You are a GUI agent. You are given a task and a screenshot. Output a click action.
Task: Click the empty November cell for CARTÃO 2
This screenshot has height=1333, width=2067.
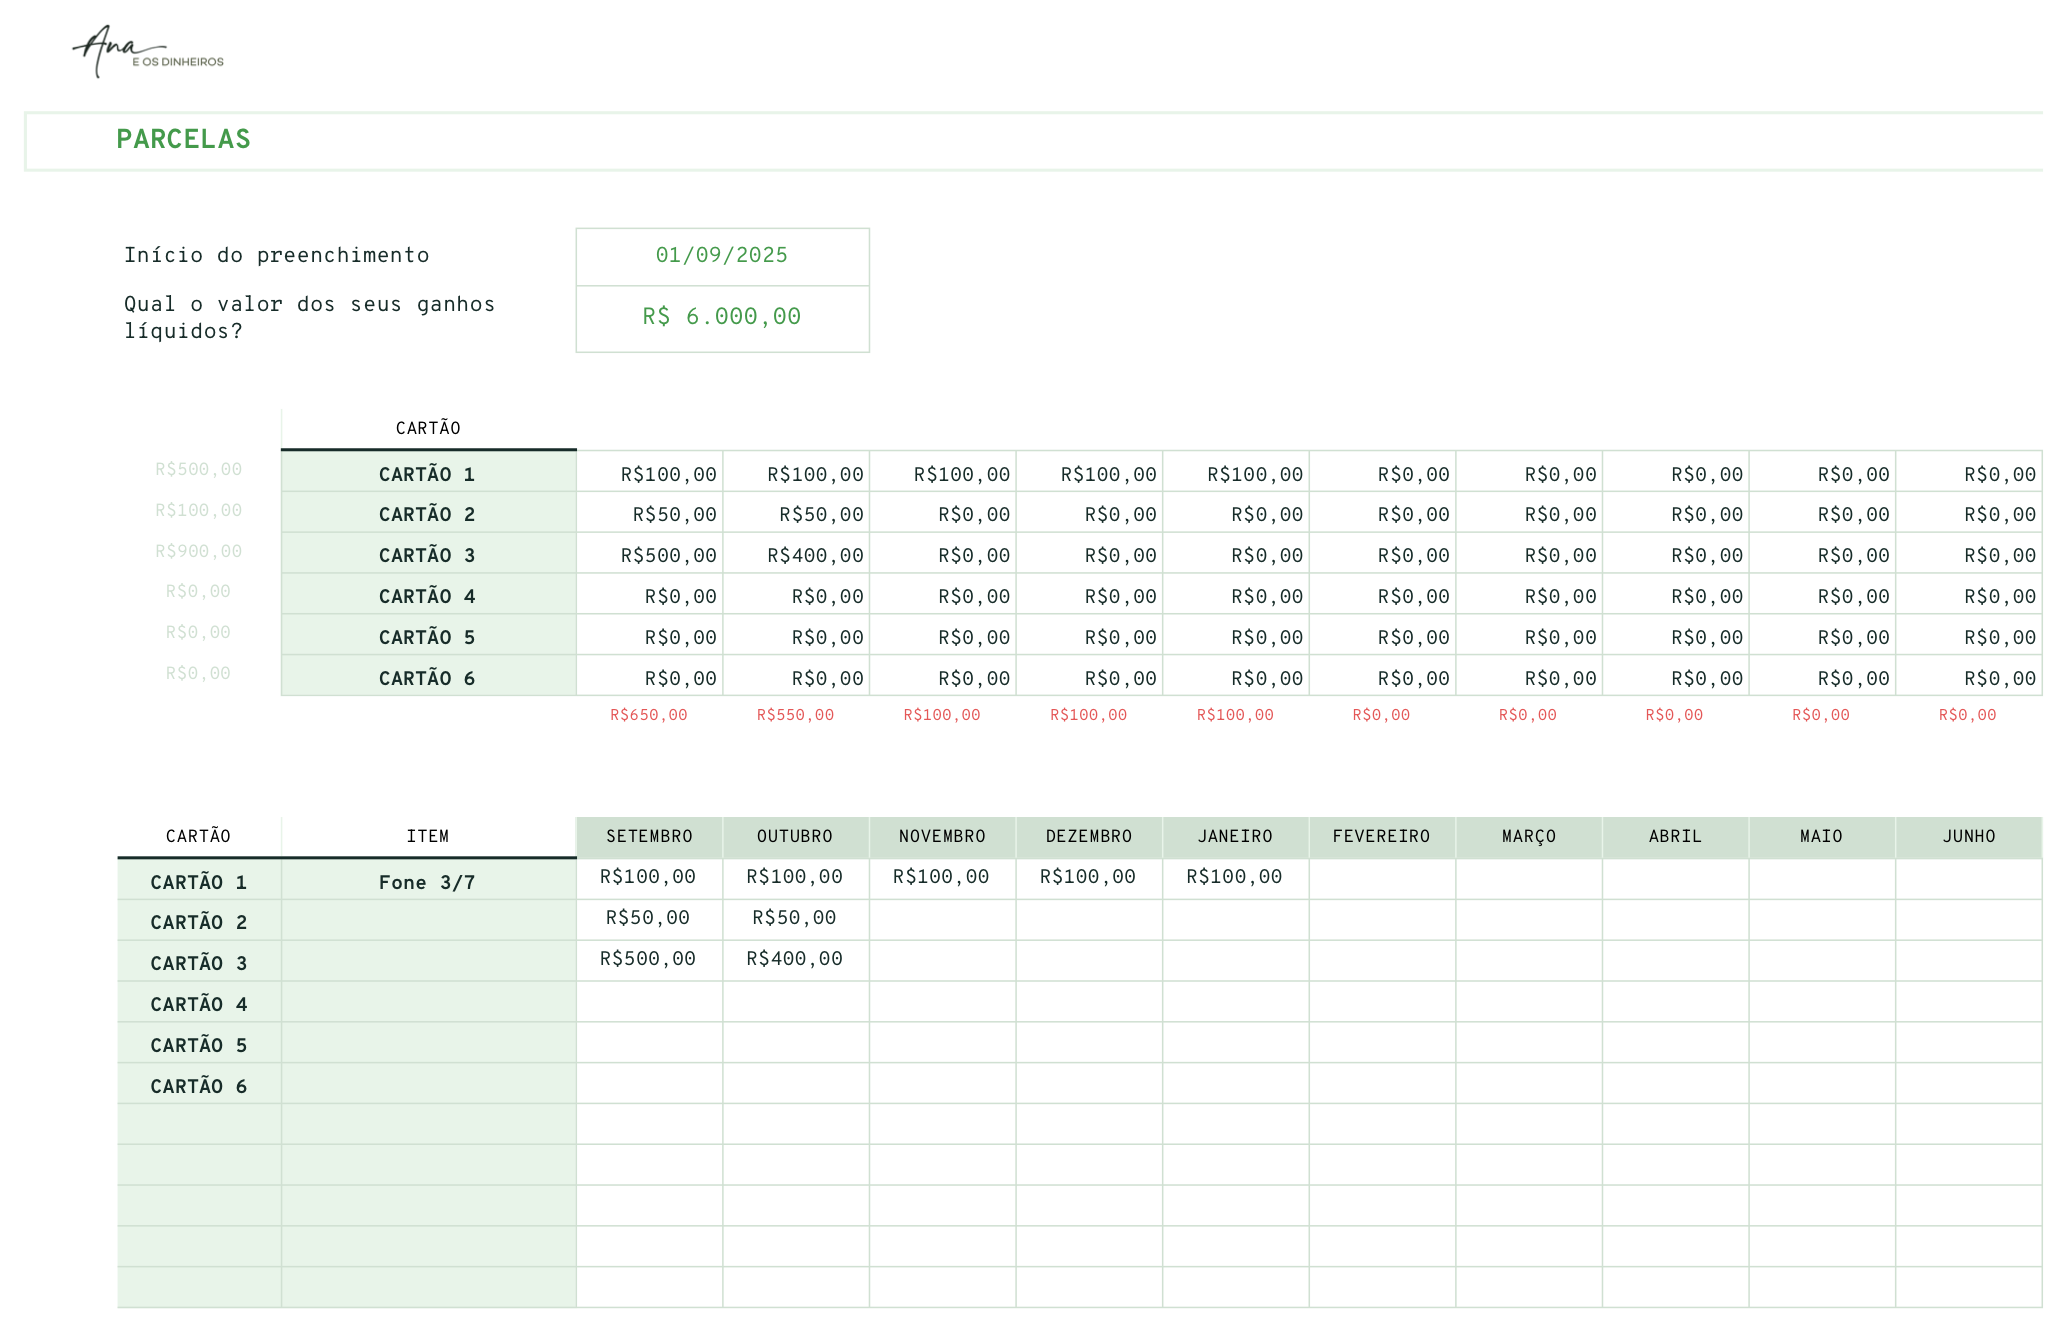pos(942,920)
